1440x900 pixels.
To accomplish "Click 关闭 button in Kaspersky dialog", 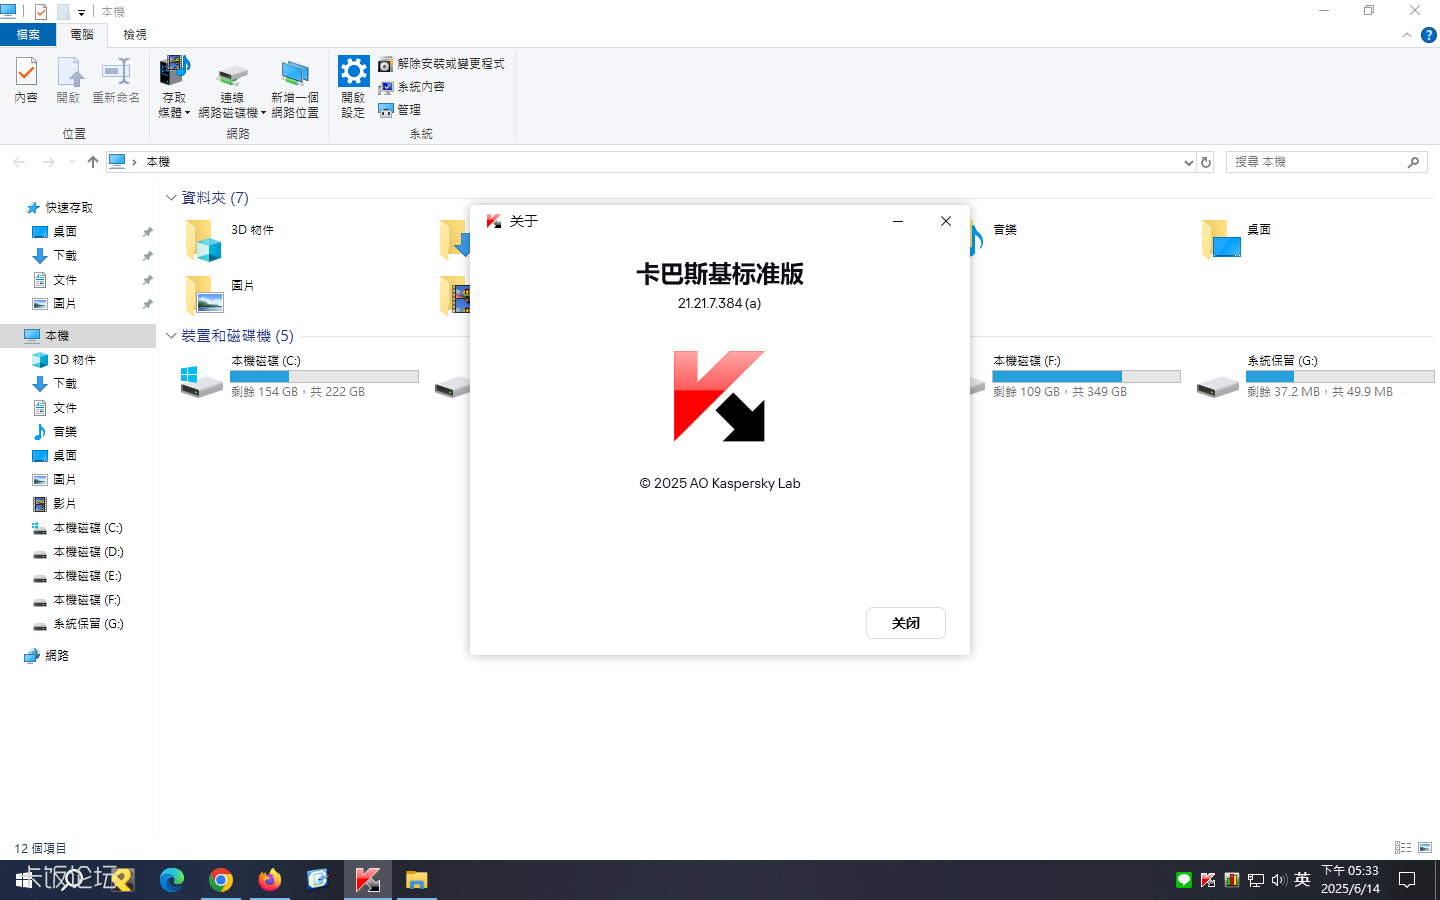I will (906, 623).
